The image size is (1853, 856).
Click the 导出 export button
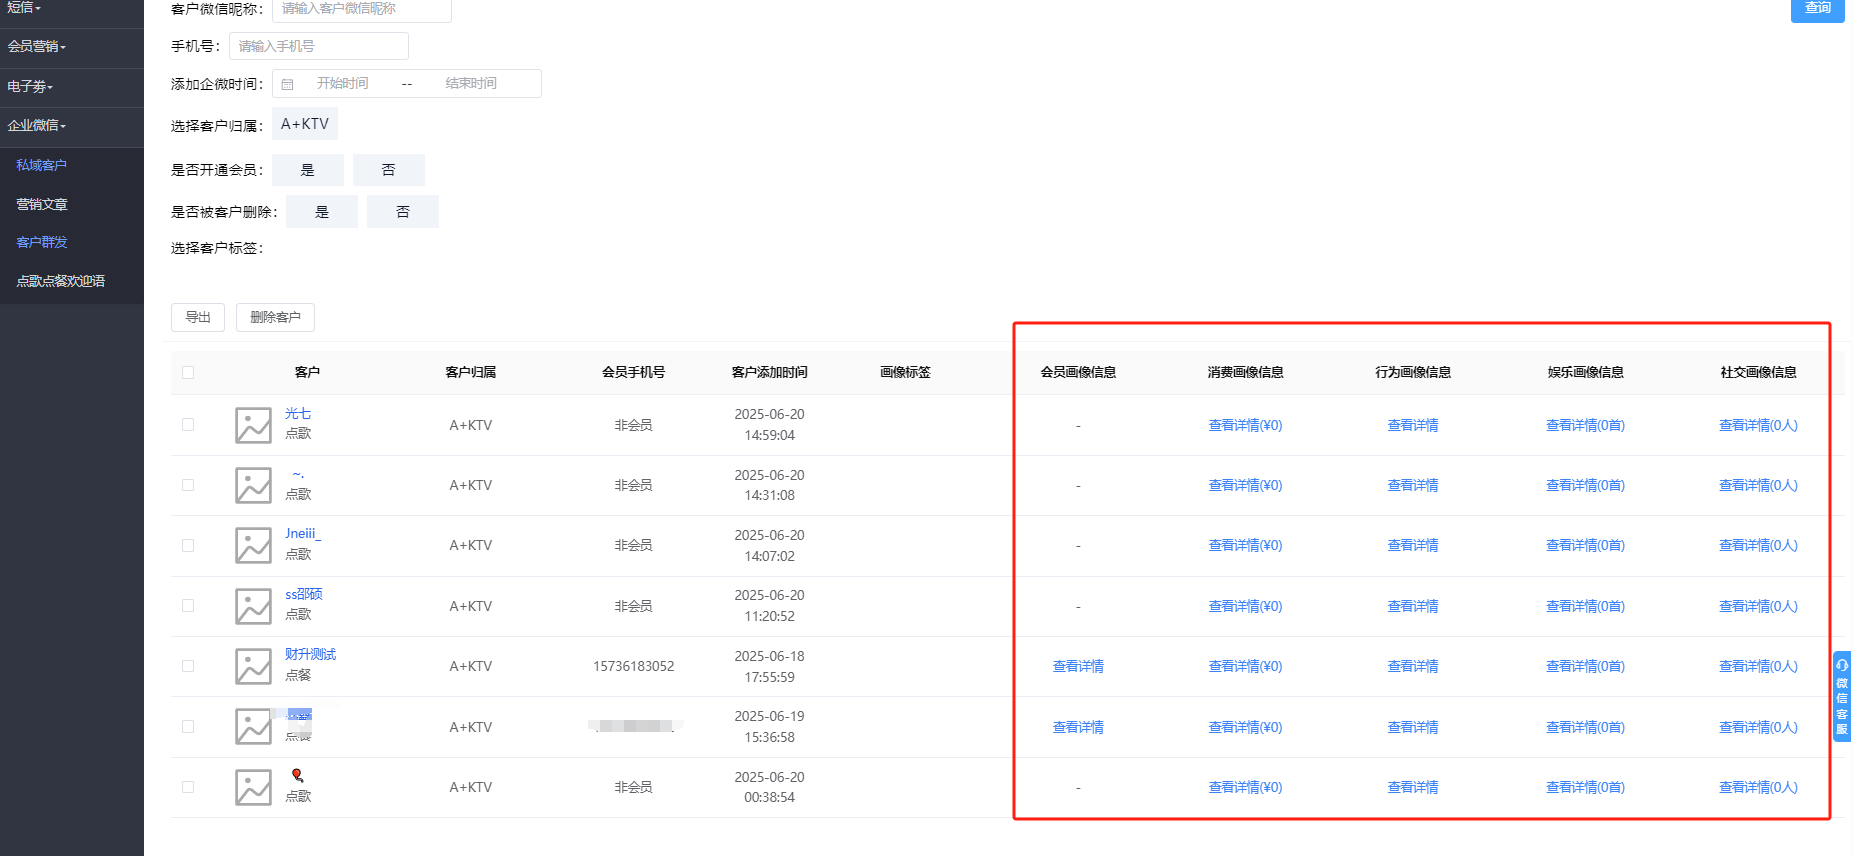point(198,317)
